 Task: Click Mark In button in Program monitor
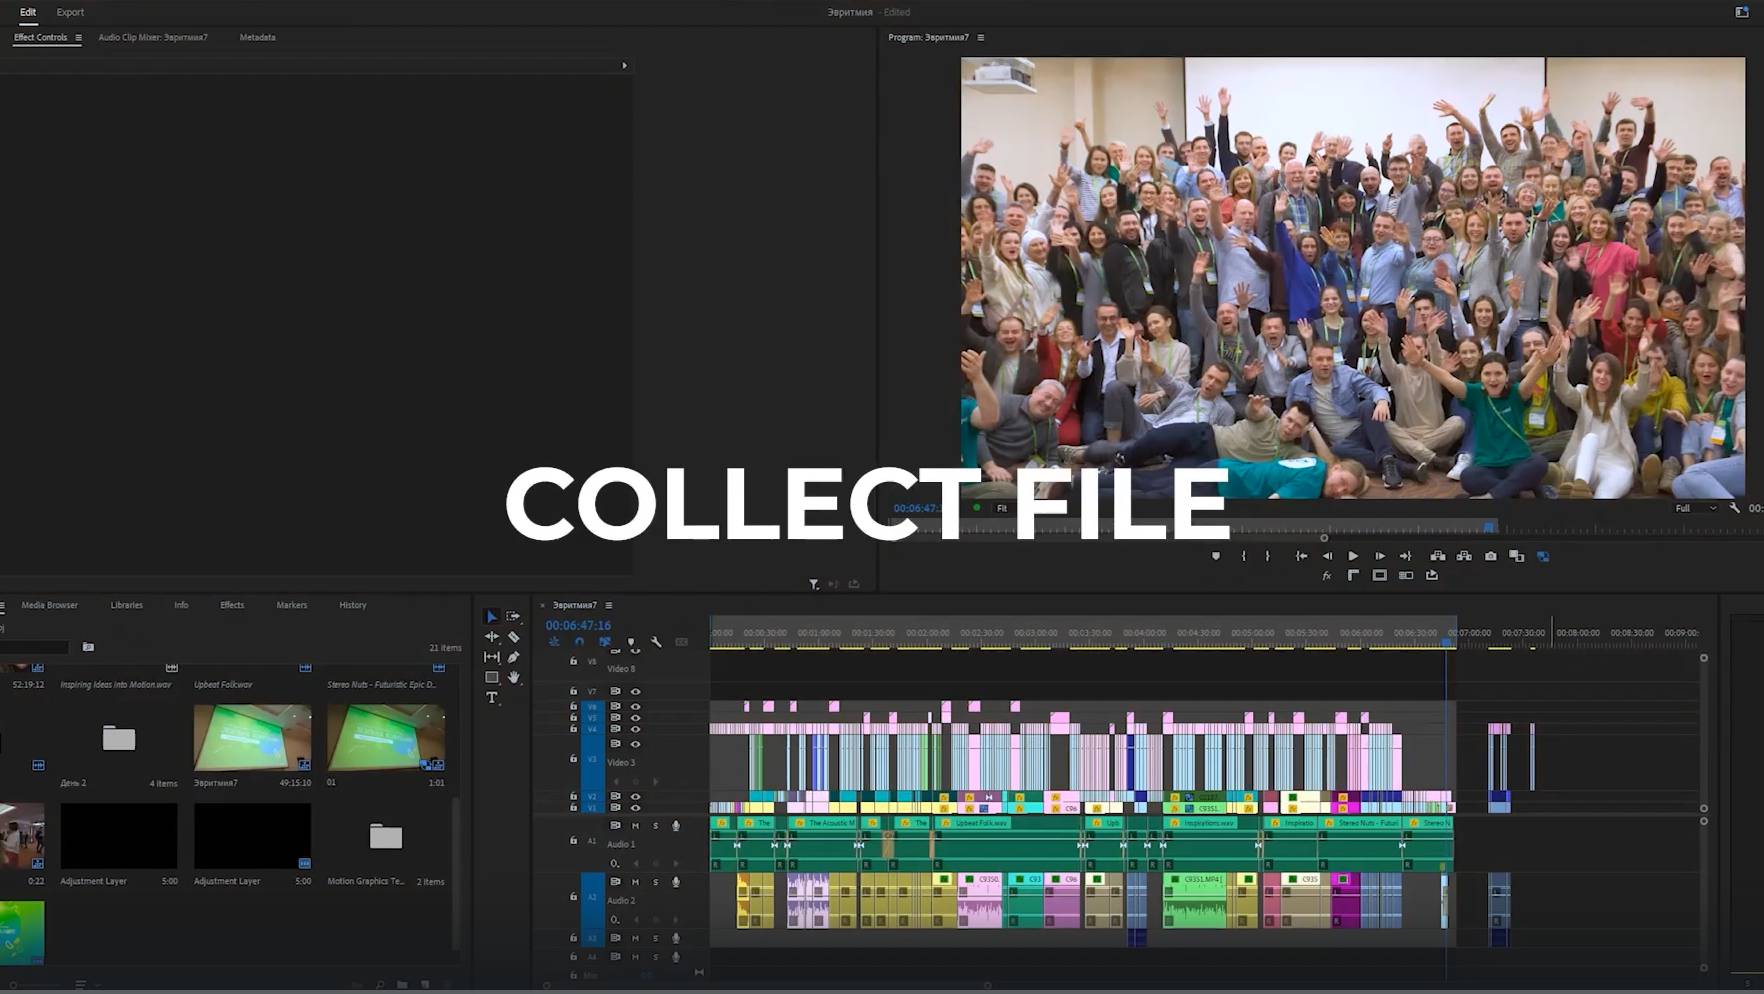1244,556
